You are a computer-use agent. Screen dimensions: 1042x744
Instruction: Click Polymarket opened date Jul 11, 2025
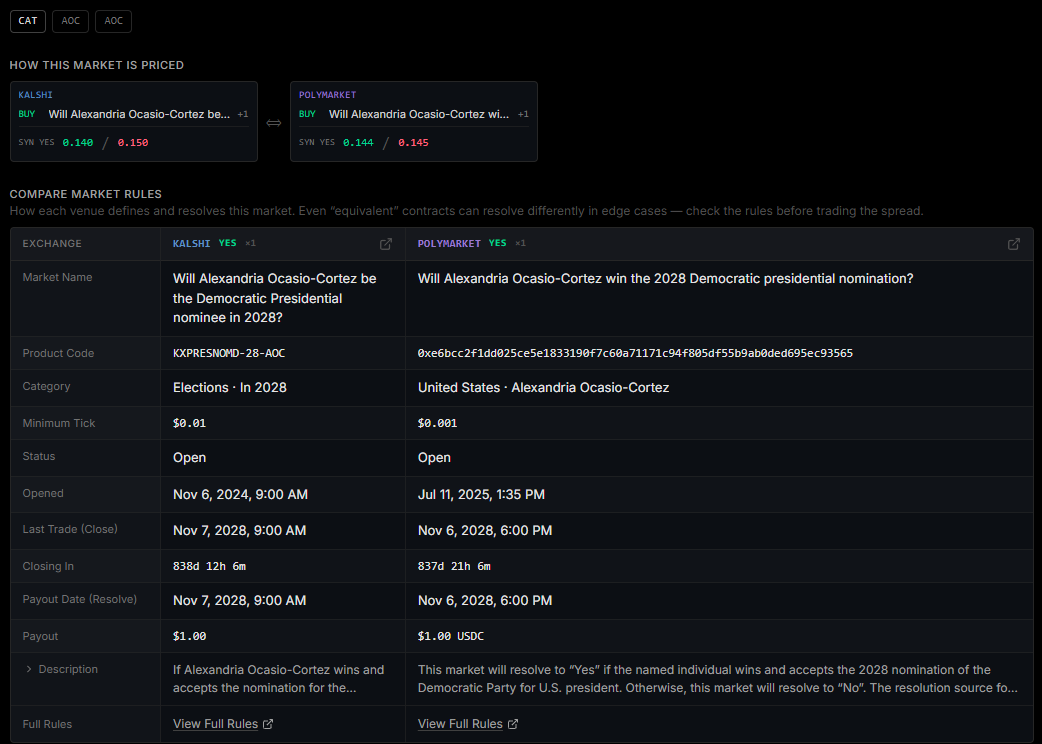click(481, 494)
